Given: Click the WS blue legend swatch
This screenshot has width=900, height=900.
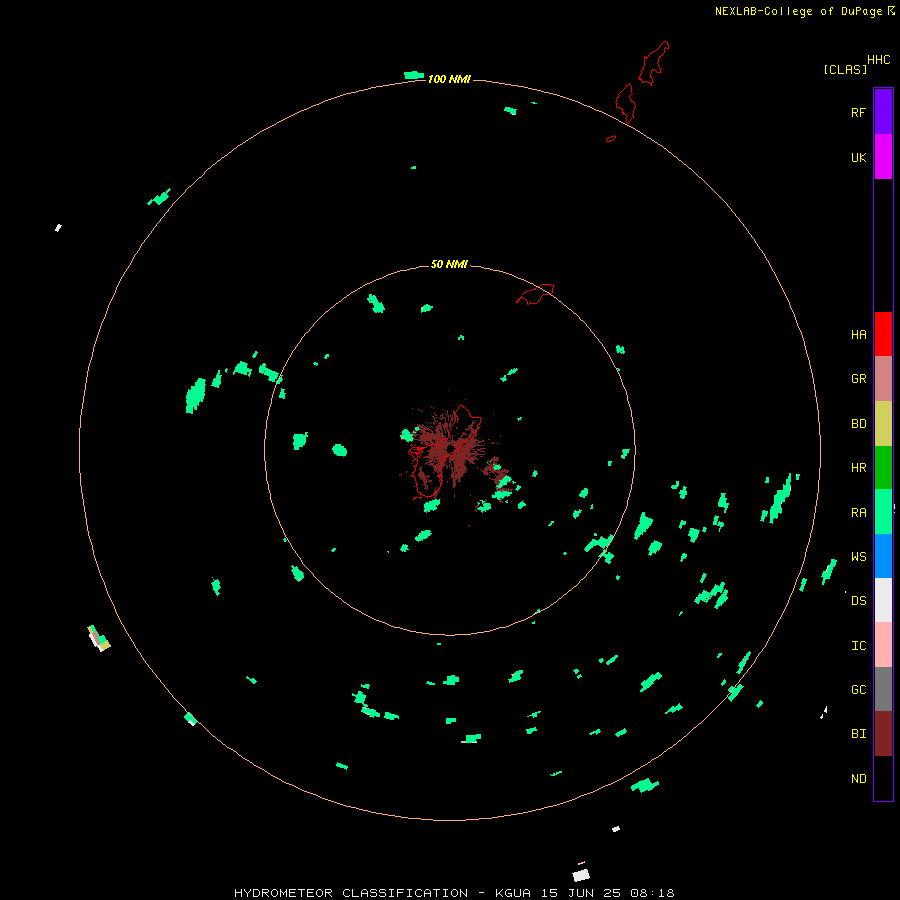Looking at the screenshot, I should tap(883, 556).
